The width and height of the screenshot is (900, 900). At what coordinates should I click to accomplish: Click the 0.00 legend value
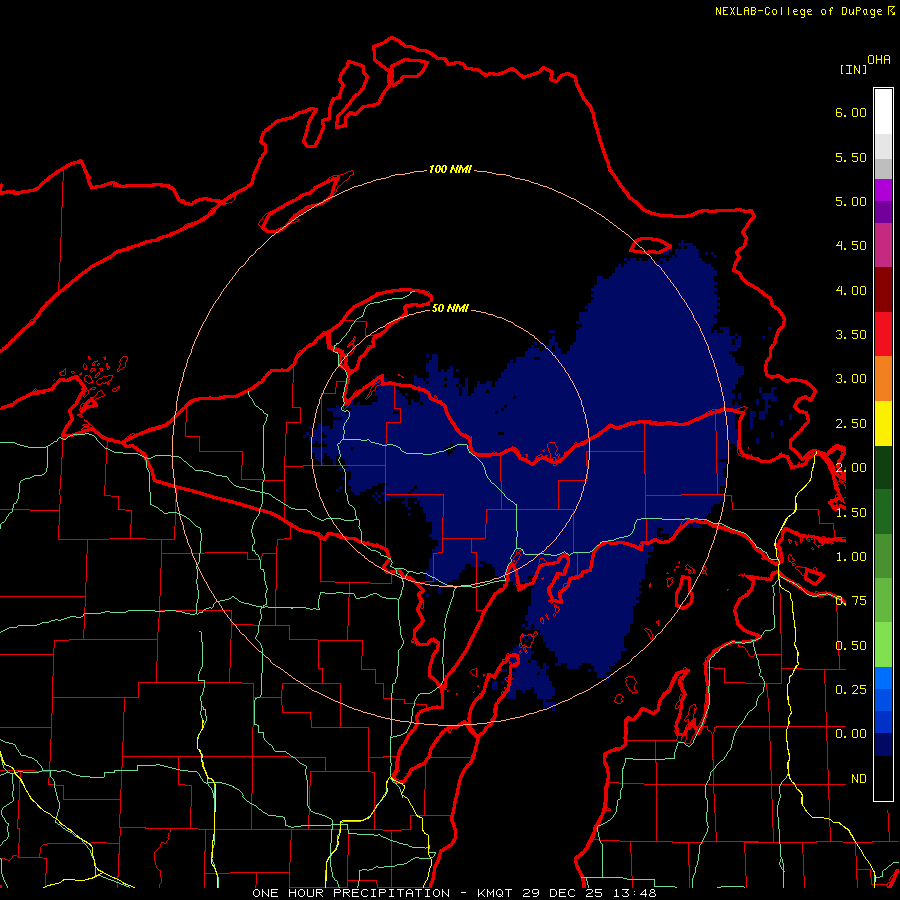(851, 734)
